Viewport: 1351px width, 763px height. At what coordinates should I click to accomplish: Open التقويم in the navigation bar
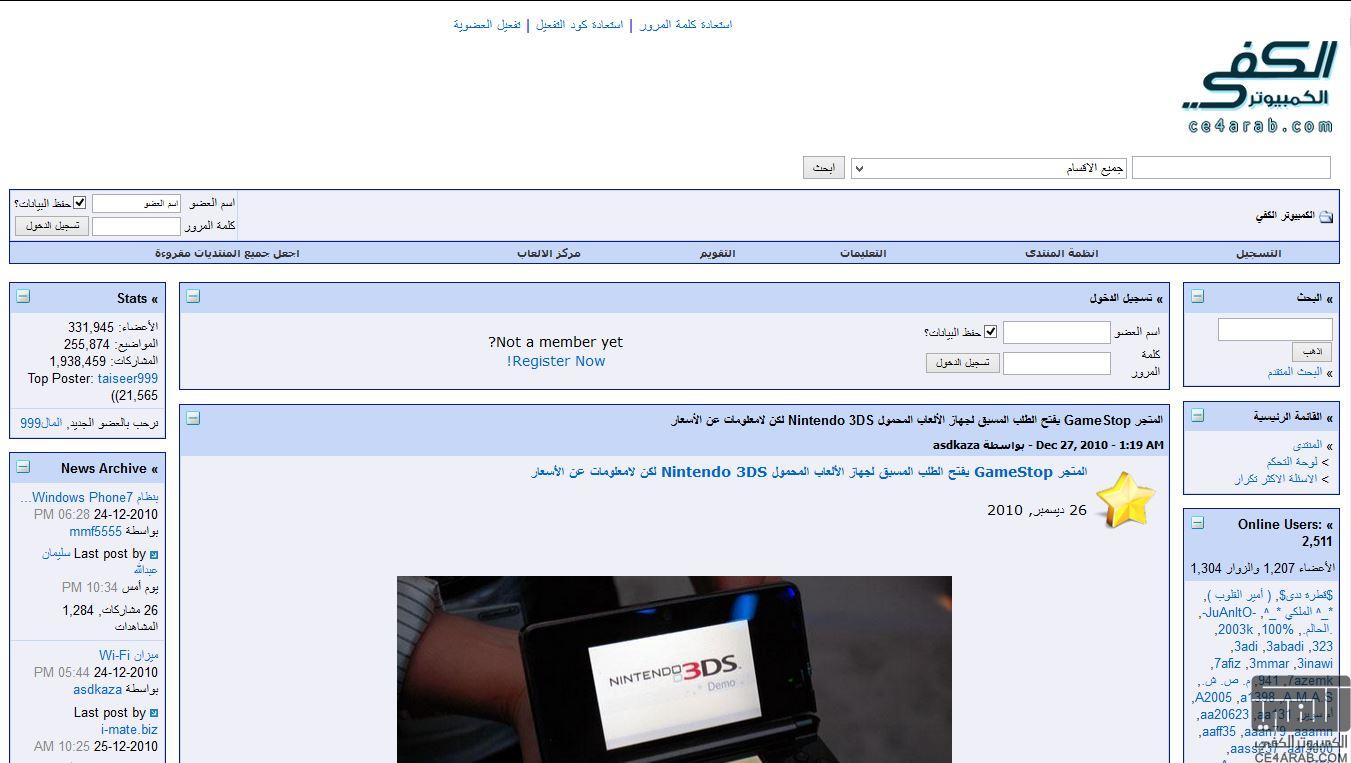pyautogui.click(x=717, y=253)
